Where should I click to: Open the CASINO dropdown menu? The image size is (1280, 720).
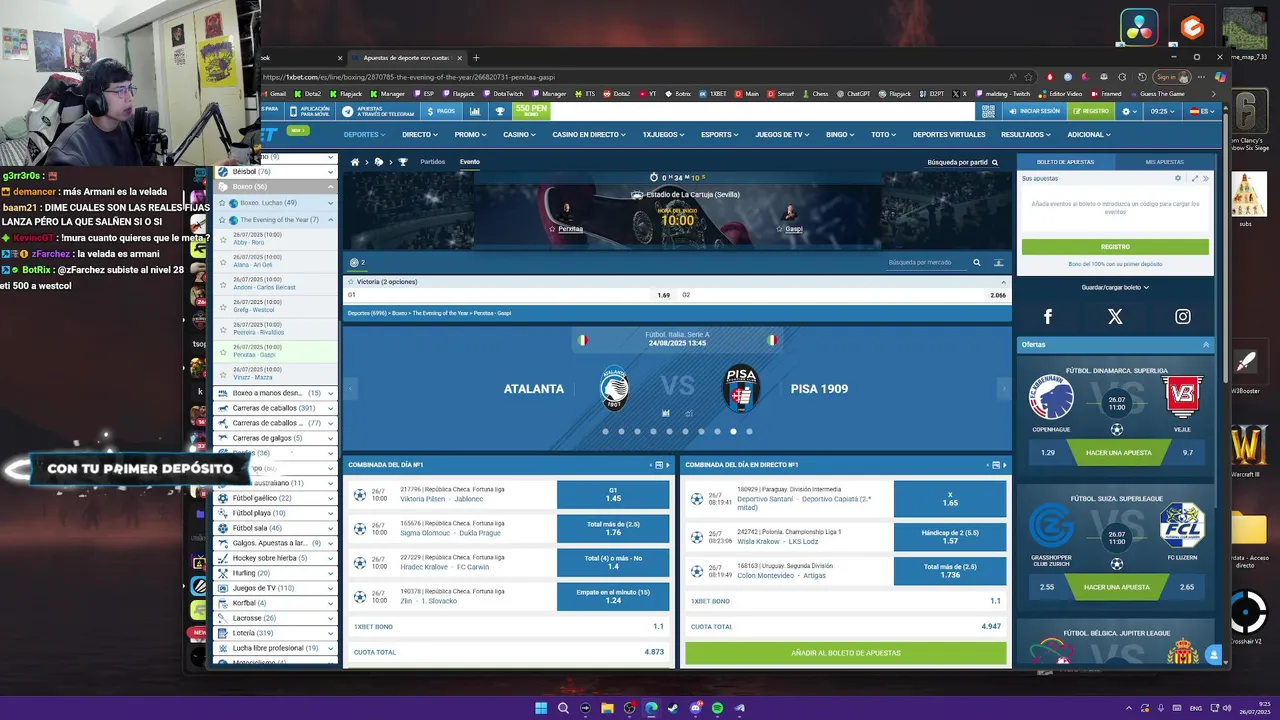(x=520, y=134)
